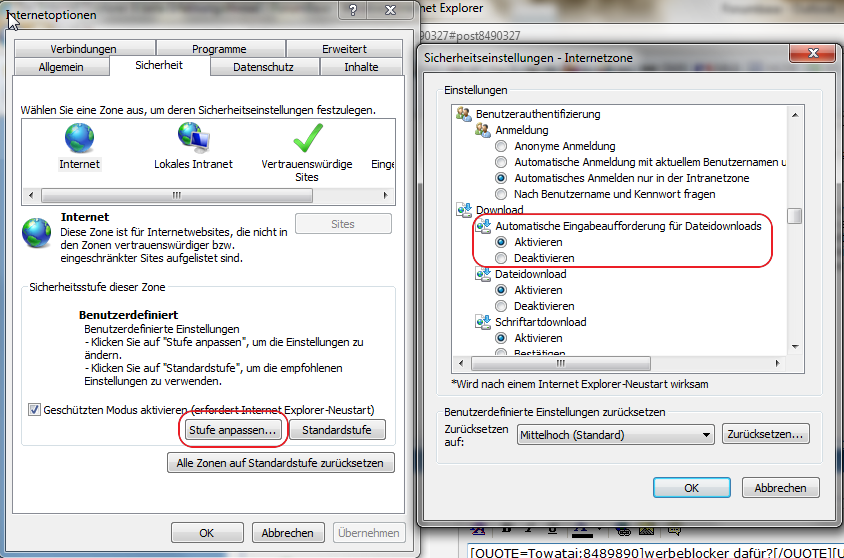Open the Erweitert tab
This screenshot has height=558, width=844.
pos(344,48)
